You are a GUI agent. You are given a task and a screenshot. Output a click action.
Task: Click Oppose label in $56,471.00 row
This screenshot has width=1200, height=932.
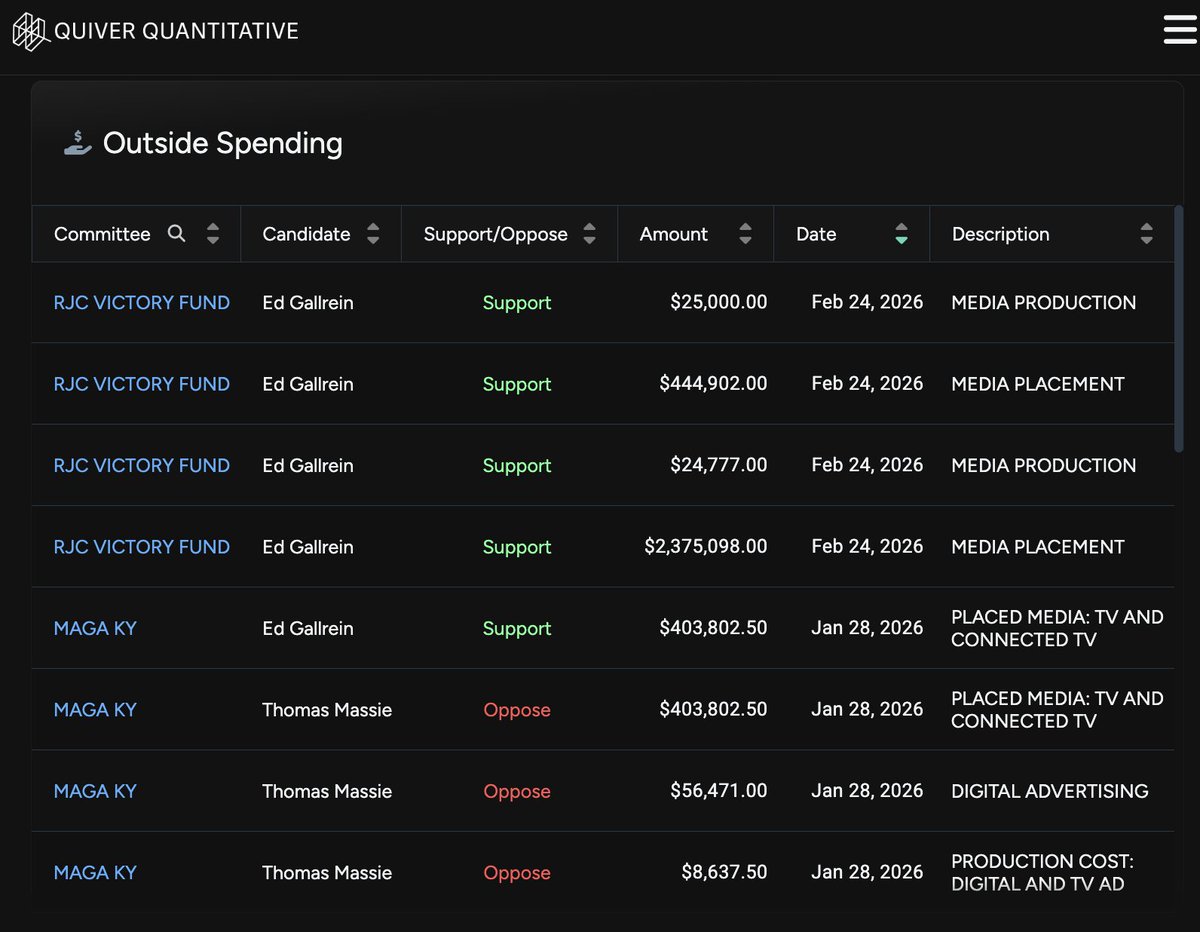click(517, 791)
